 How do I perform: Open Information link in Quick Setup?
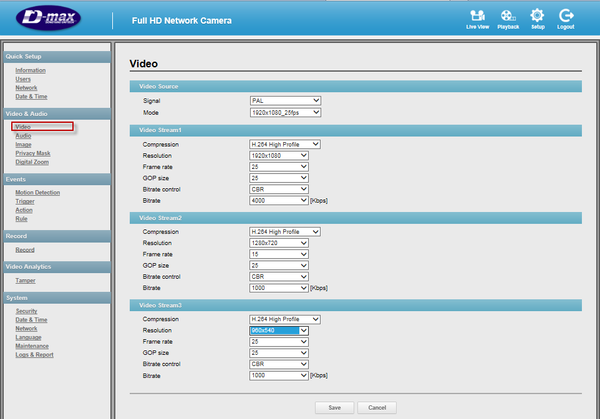click(31, 70)
